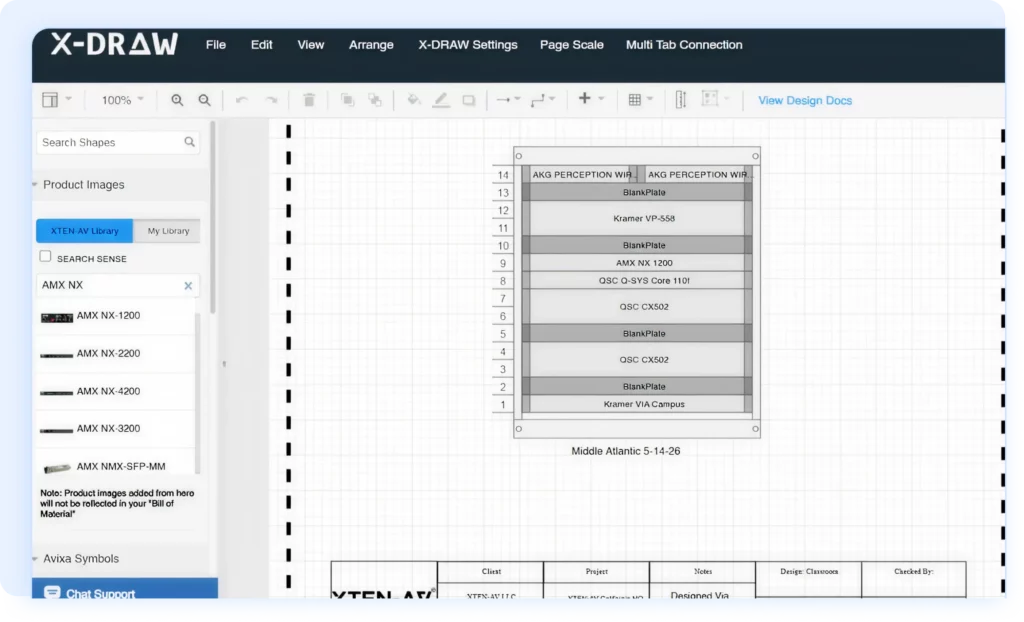Click the redo arrow icon
The height and width of the screenshot is (622, 1024).
tap(271, 100)
